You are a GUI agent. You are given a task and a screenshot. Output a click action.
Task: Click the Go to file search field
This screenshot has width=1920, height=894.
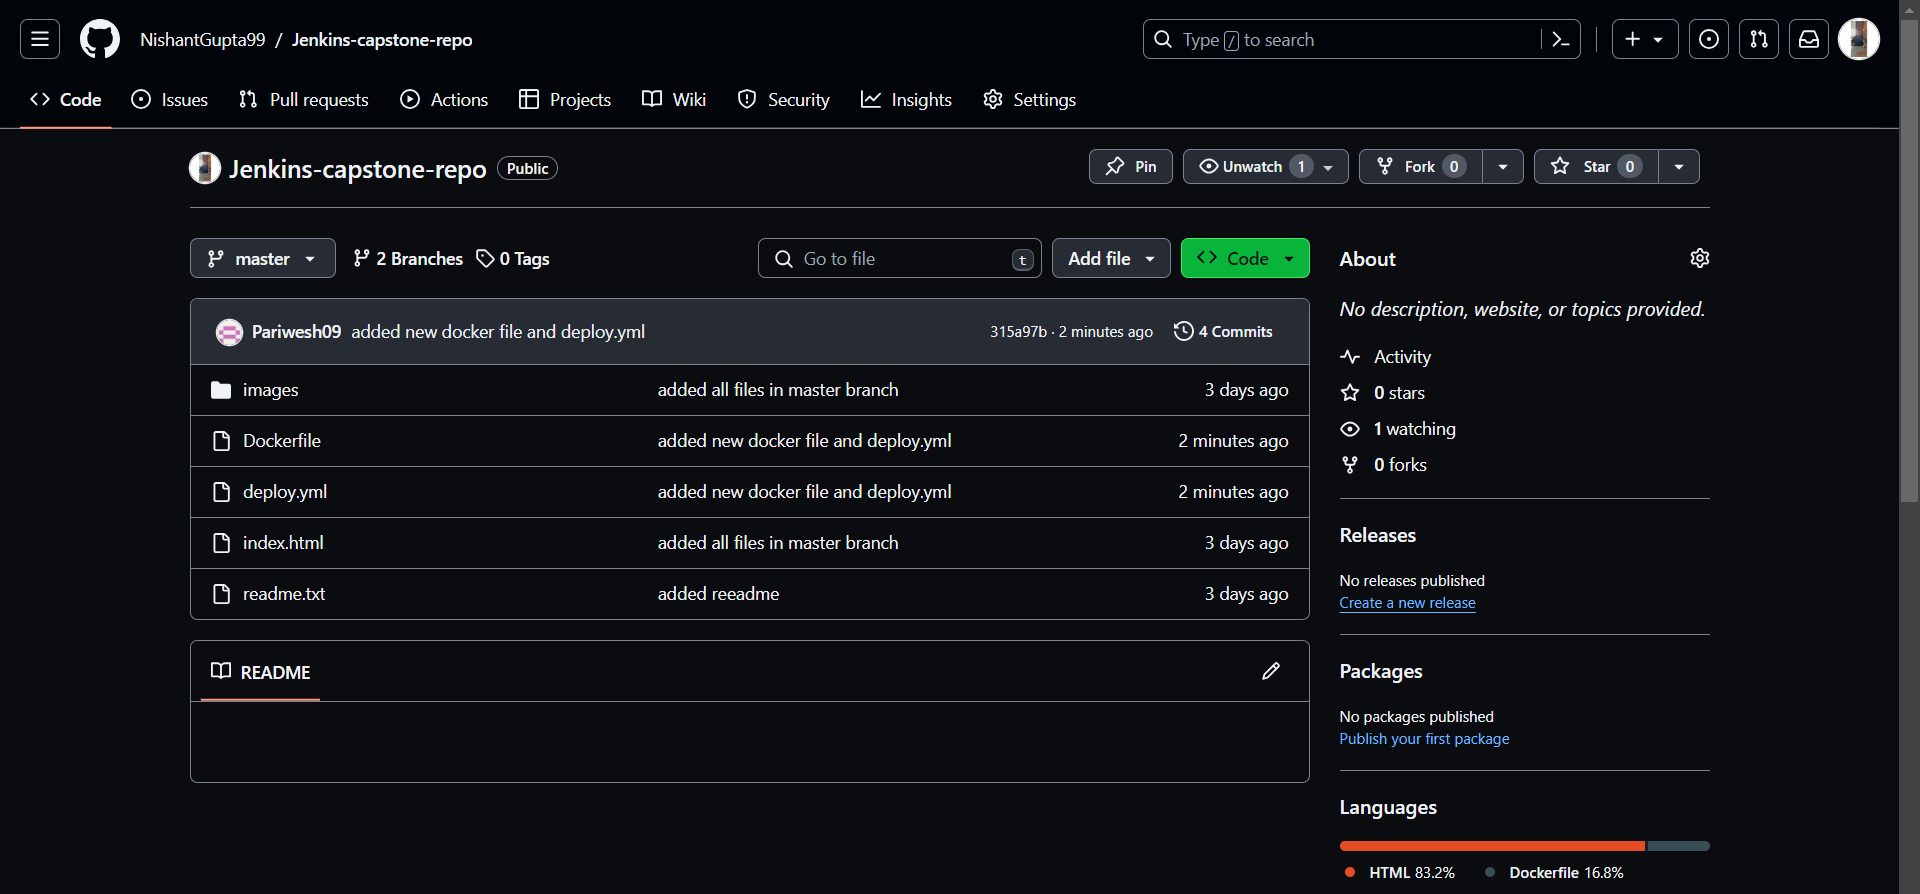[x=900, y=259]
